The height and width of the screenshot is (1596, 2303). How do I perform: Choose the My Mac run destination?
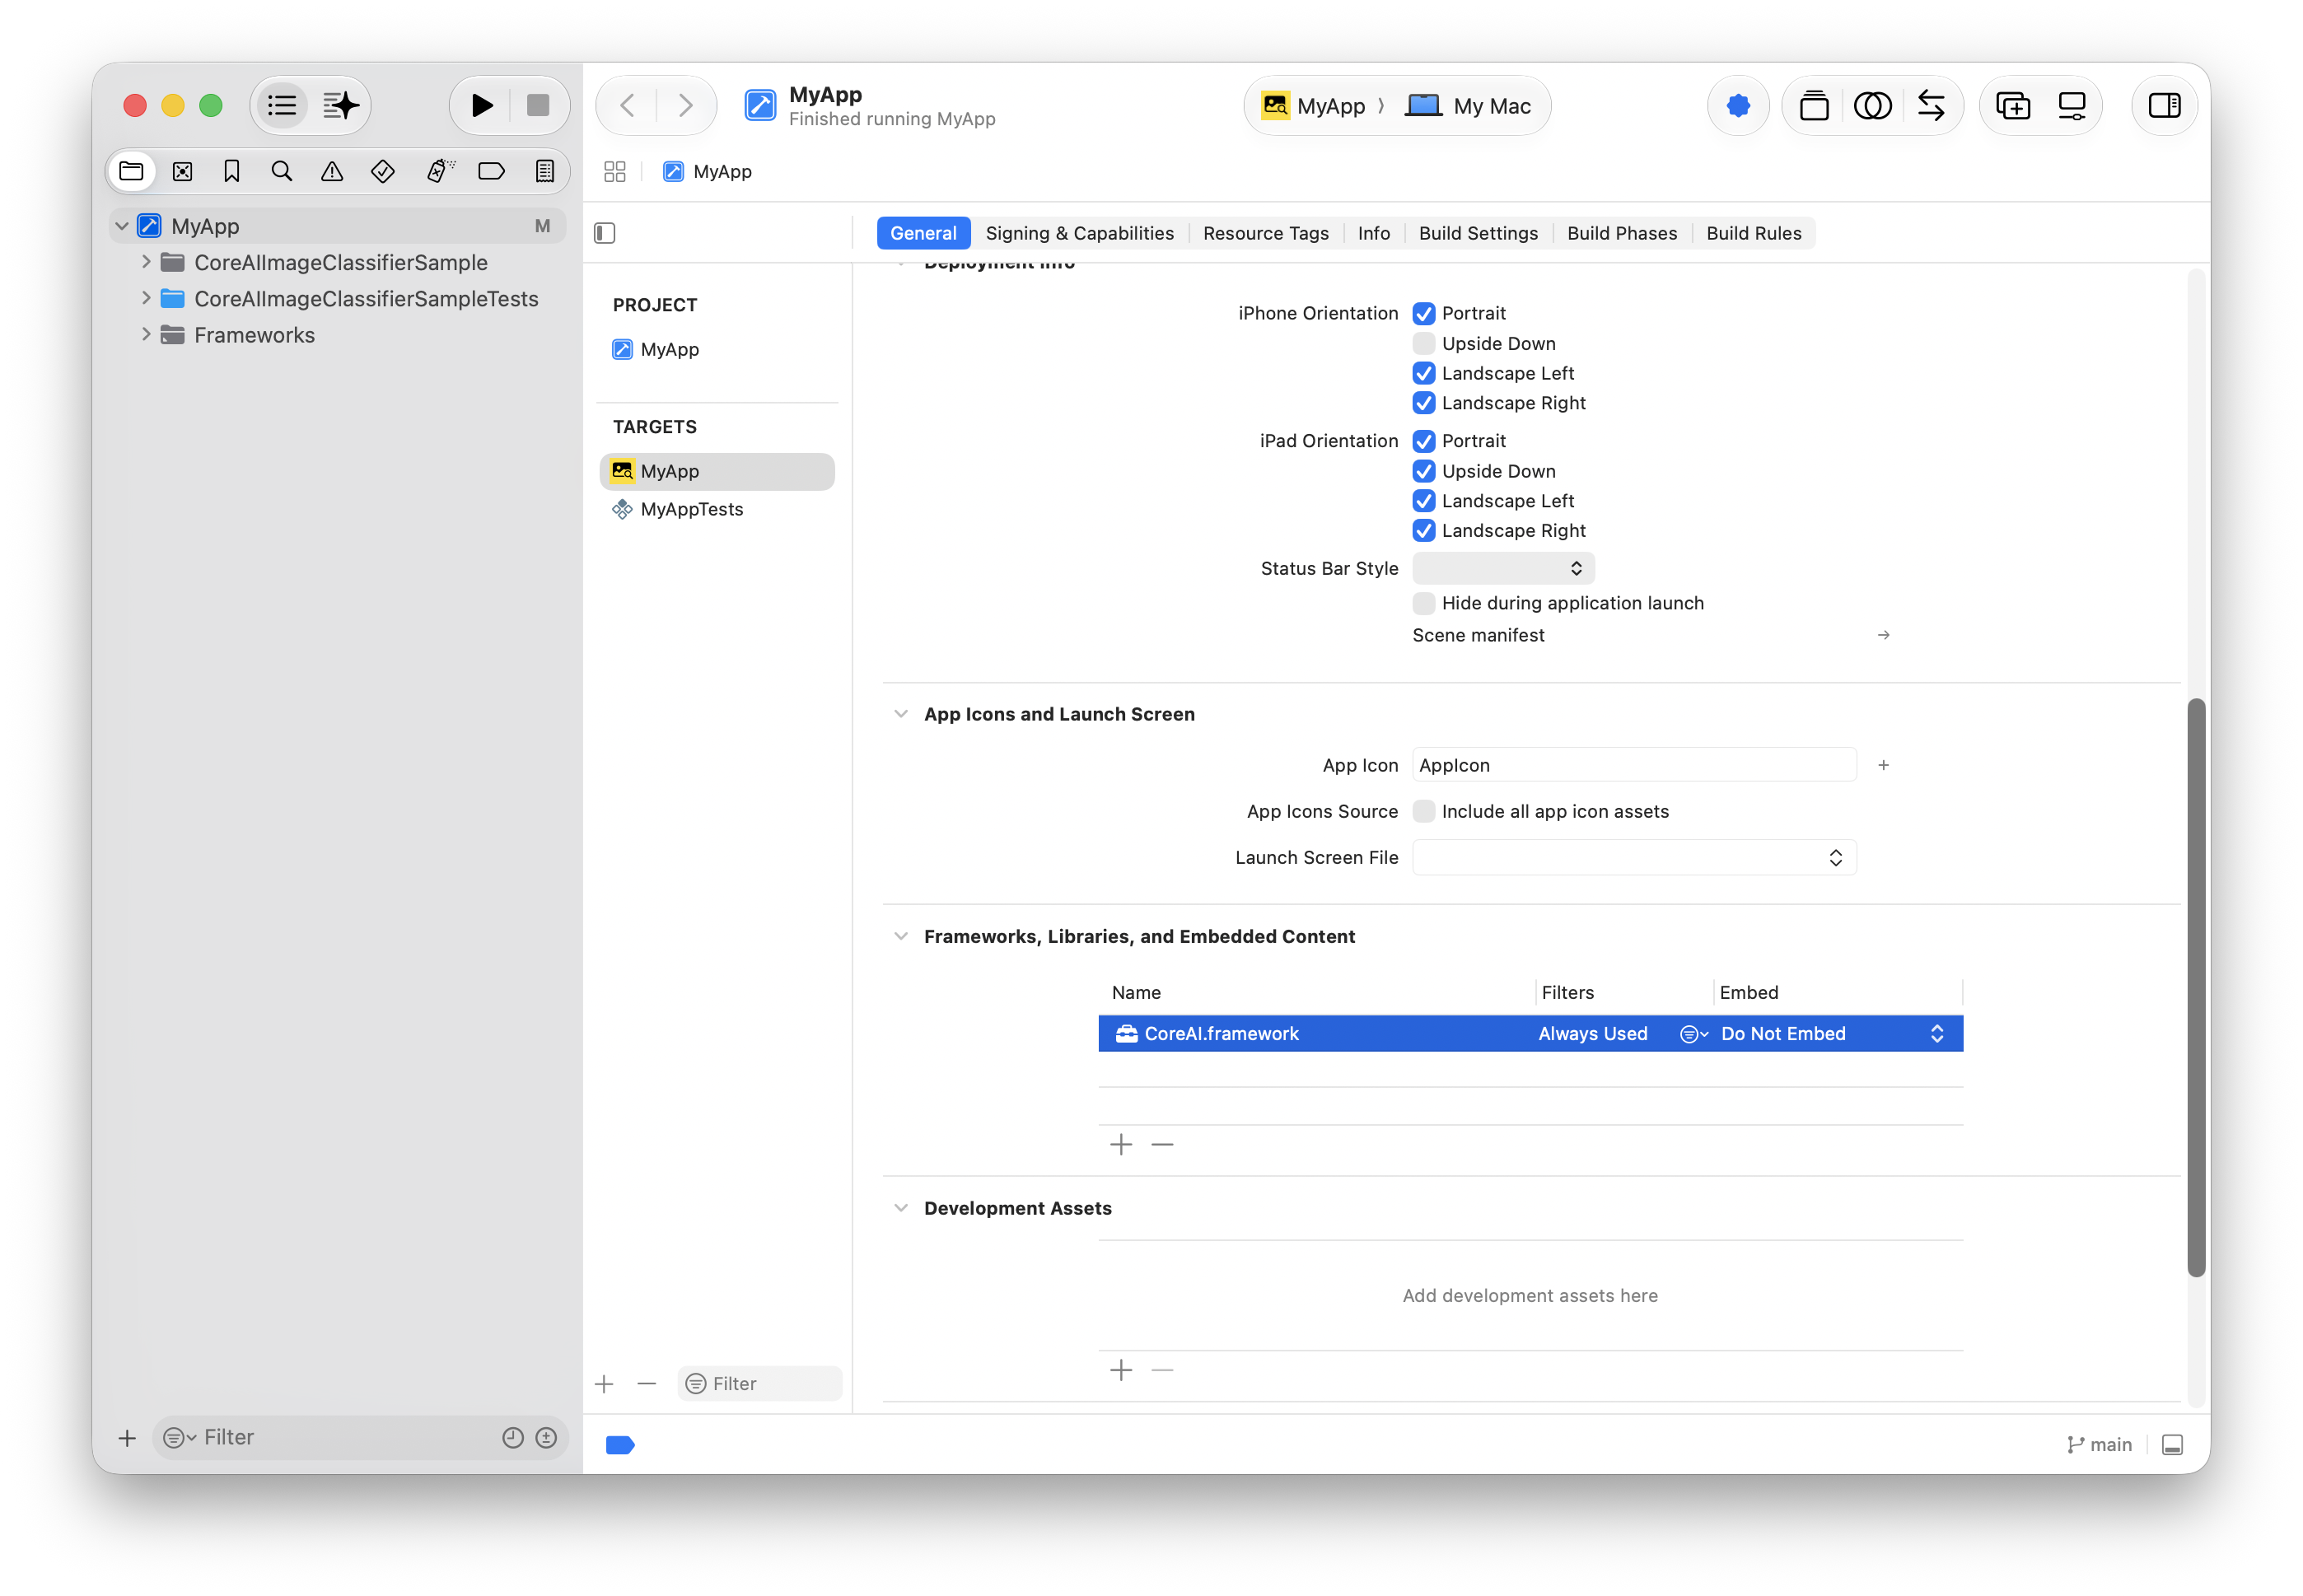tap(1469, 106)
